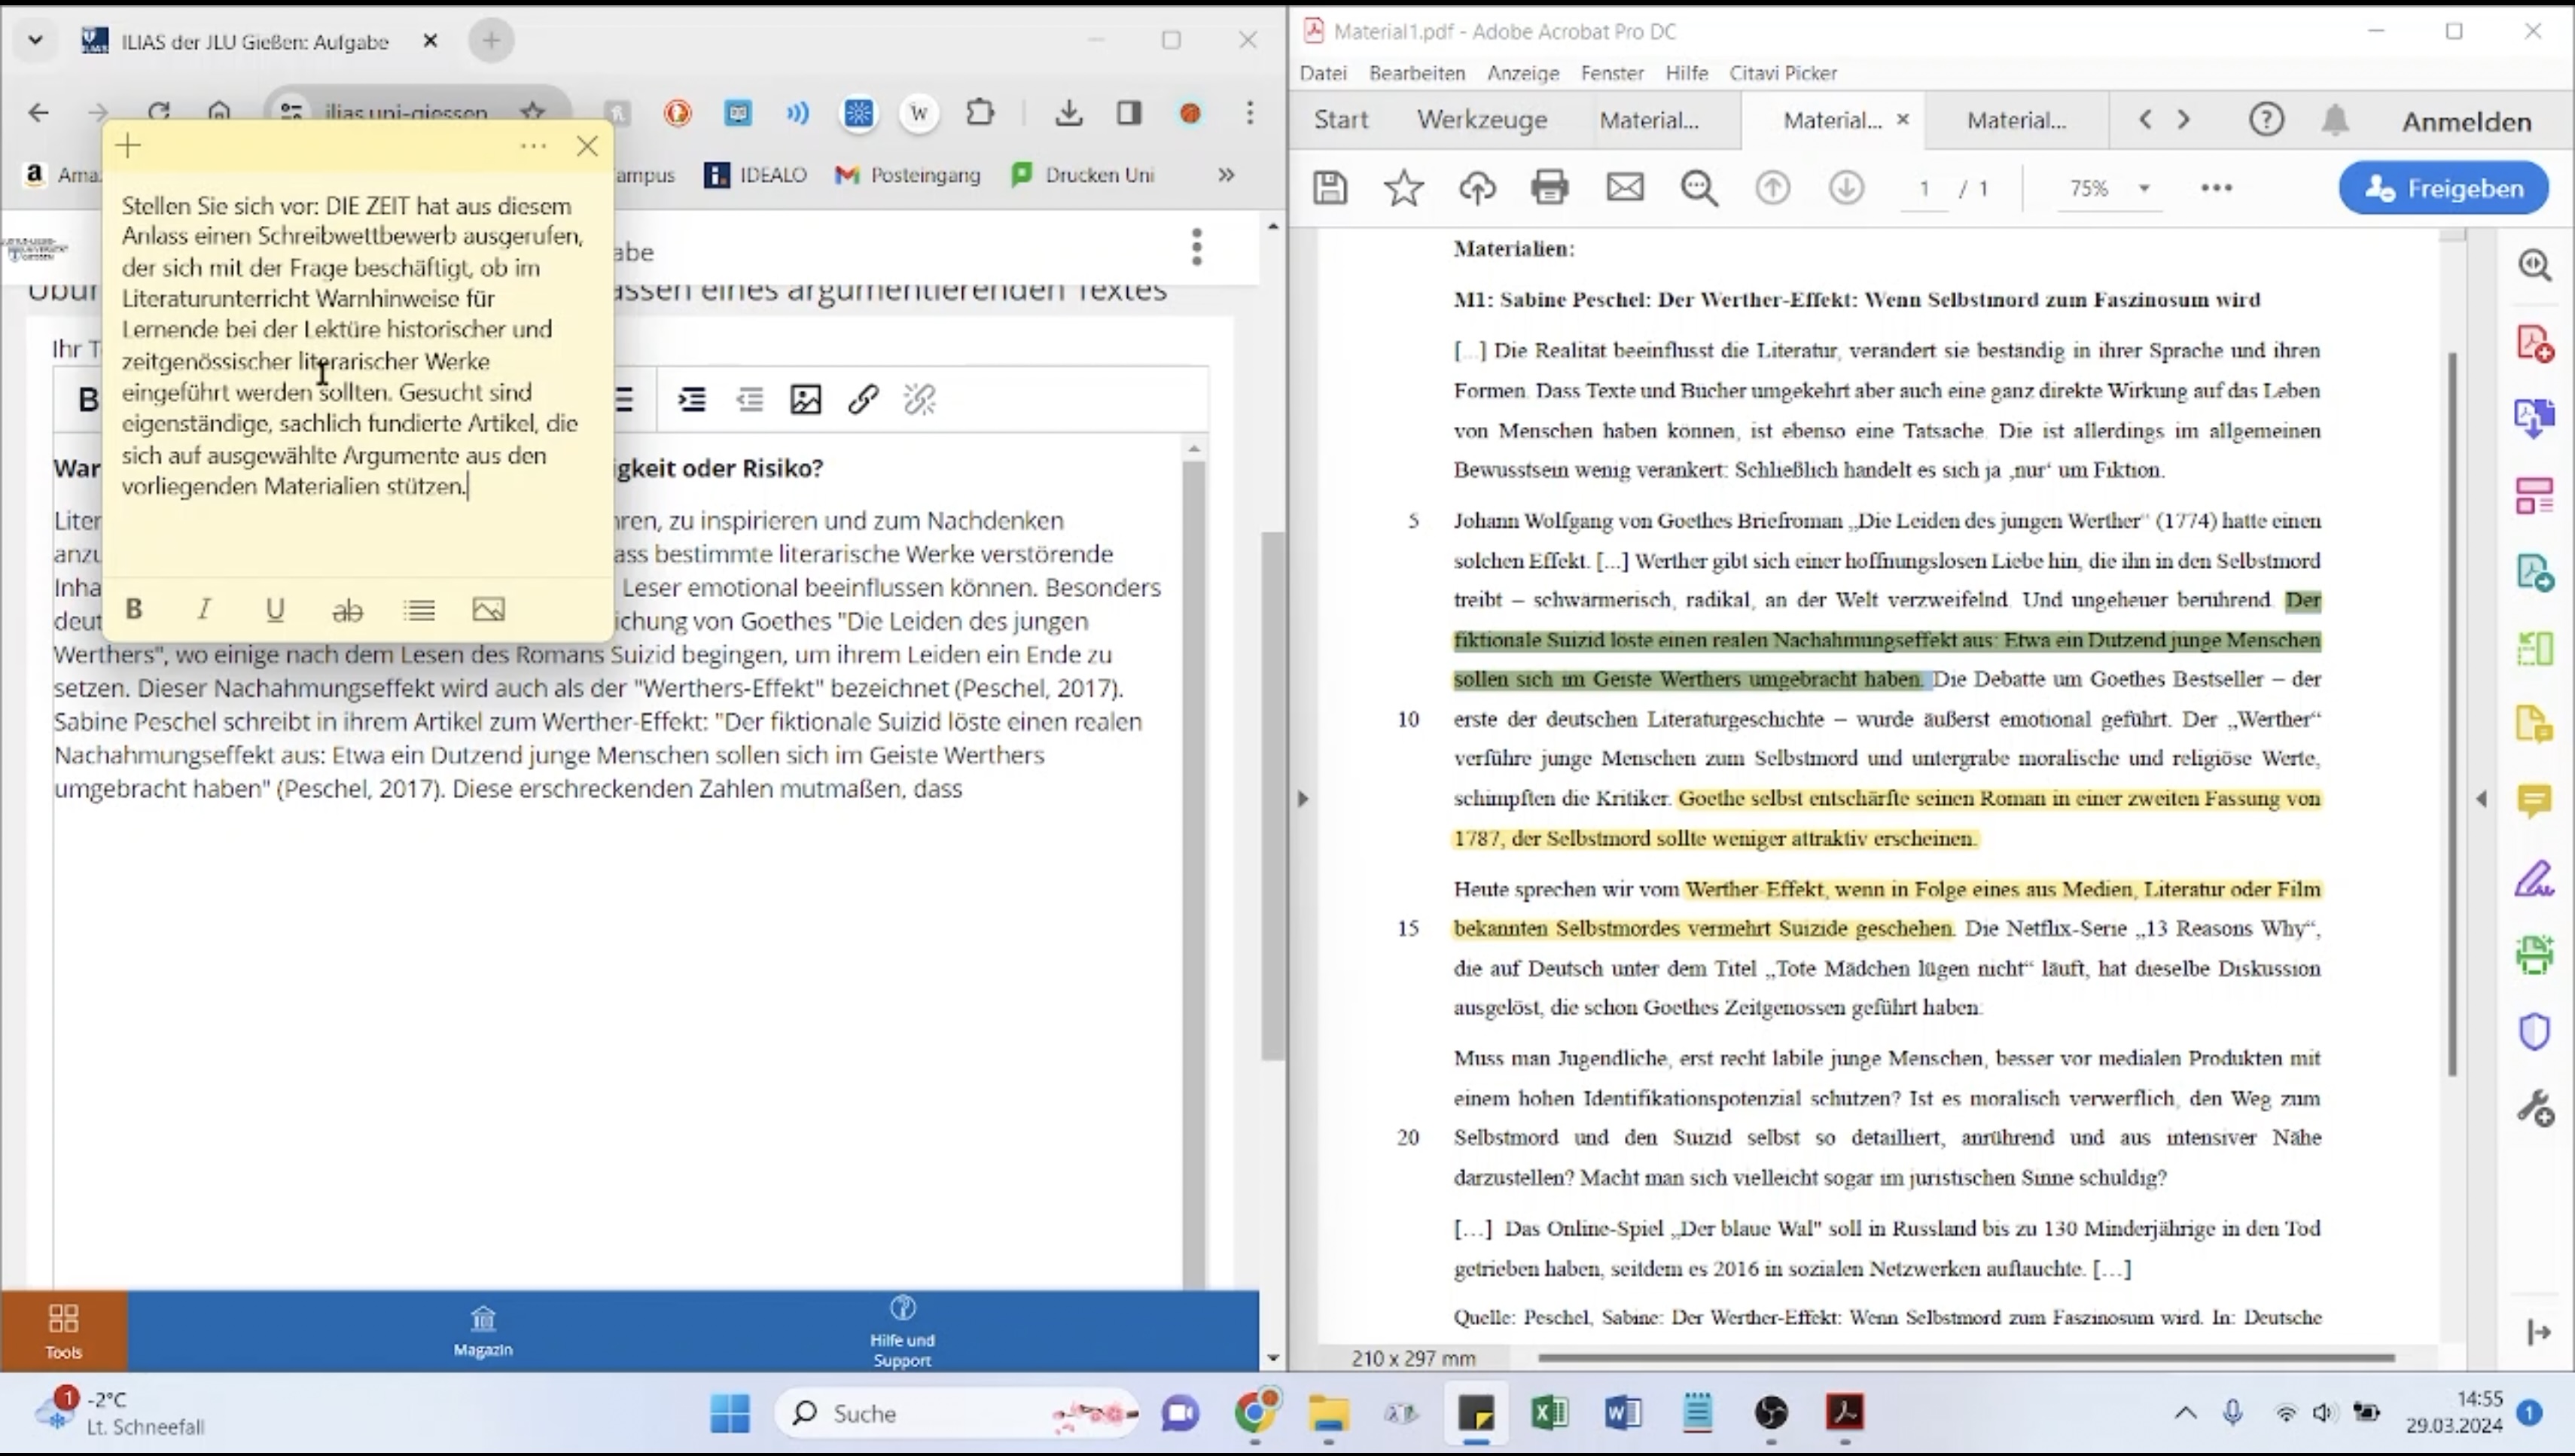Open the zoom level dropdown showing 75%
The image size is (2575, 1456).
click(x=2109, y=188)
